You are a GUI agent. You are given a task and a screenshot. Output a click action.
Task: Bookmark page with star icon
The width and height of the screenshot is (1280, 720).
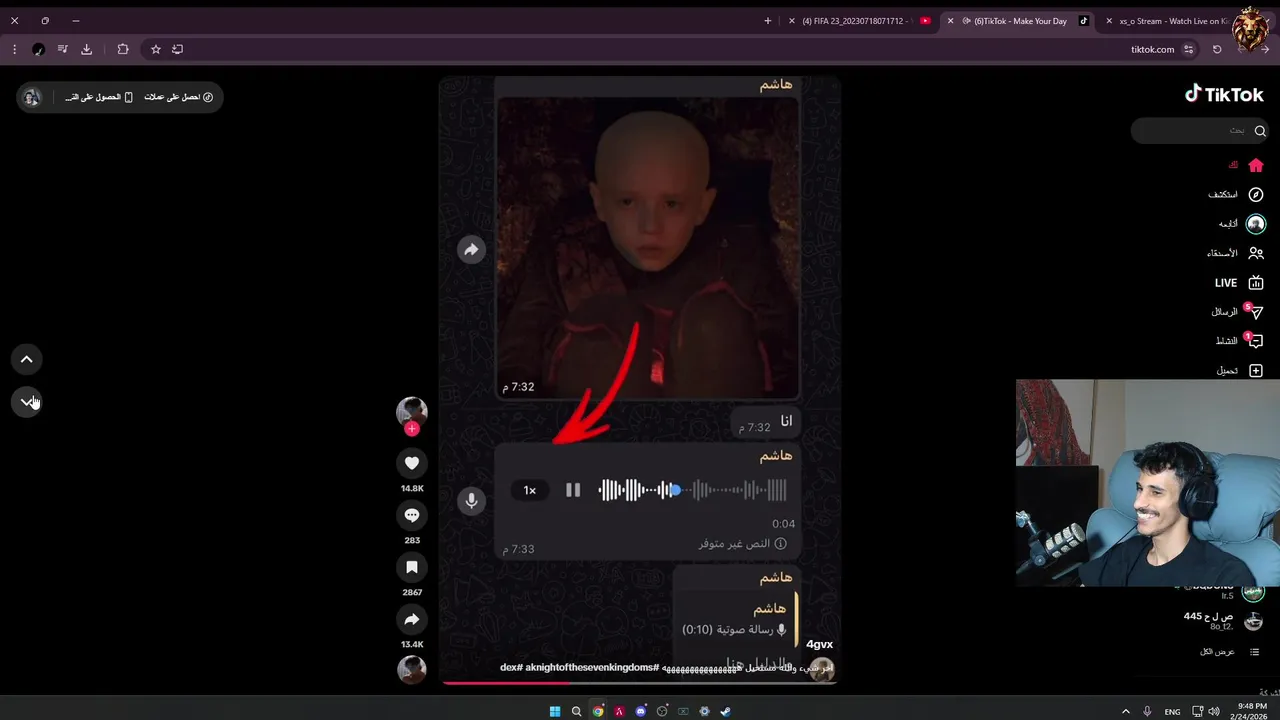(156, 49)
